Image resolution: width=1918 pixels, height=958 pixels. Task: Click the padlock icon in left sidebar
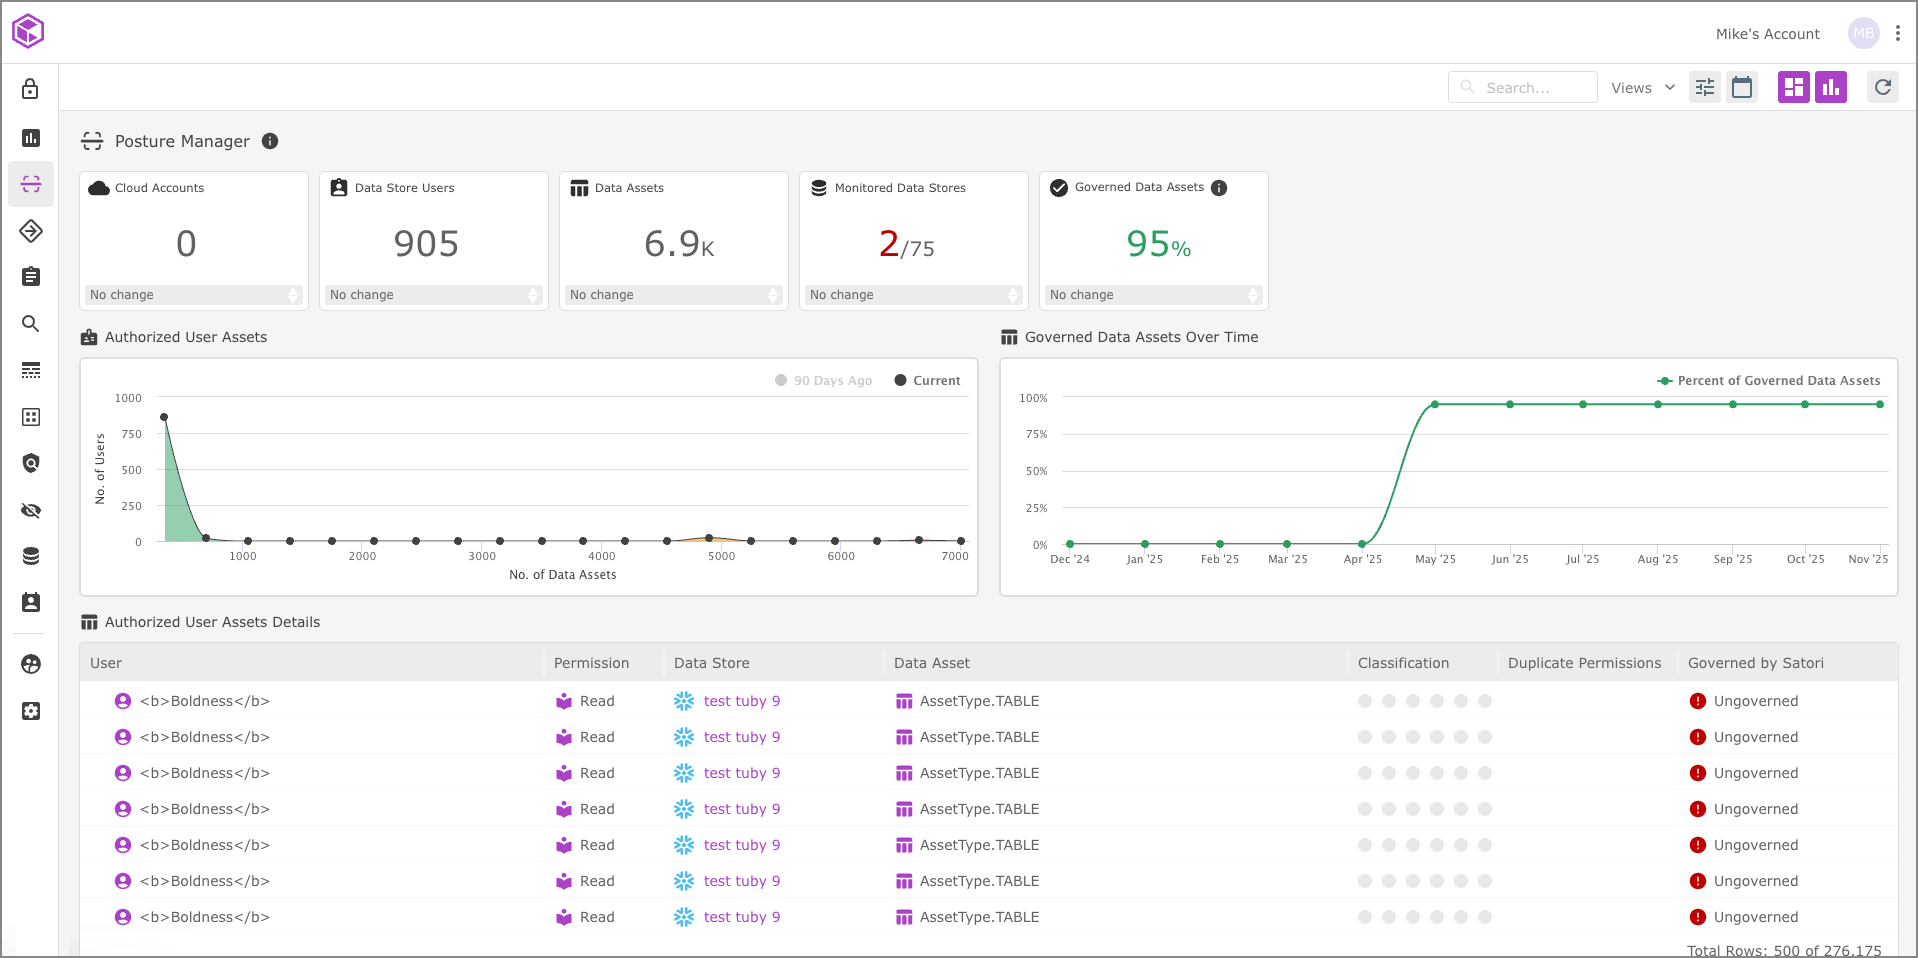[31, 89]
